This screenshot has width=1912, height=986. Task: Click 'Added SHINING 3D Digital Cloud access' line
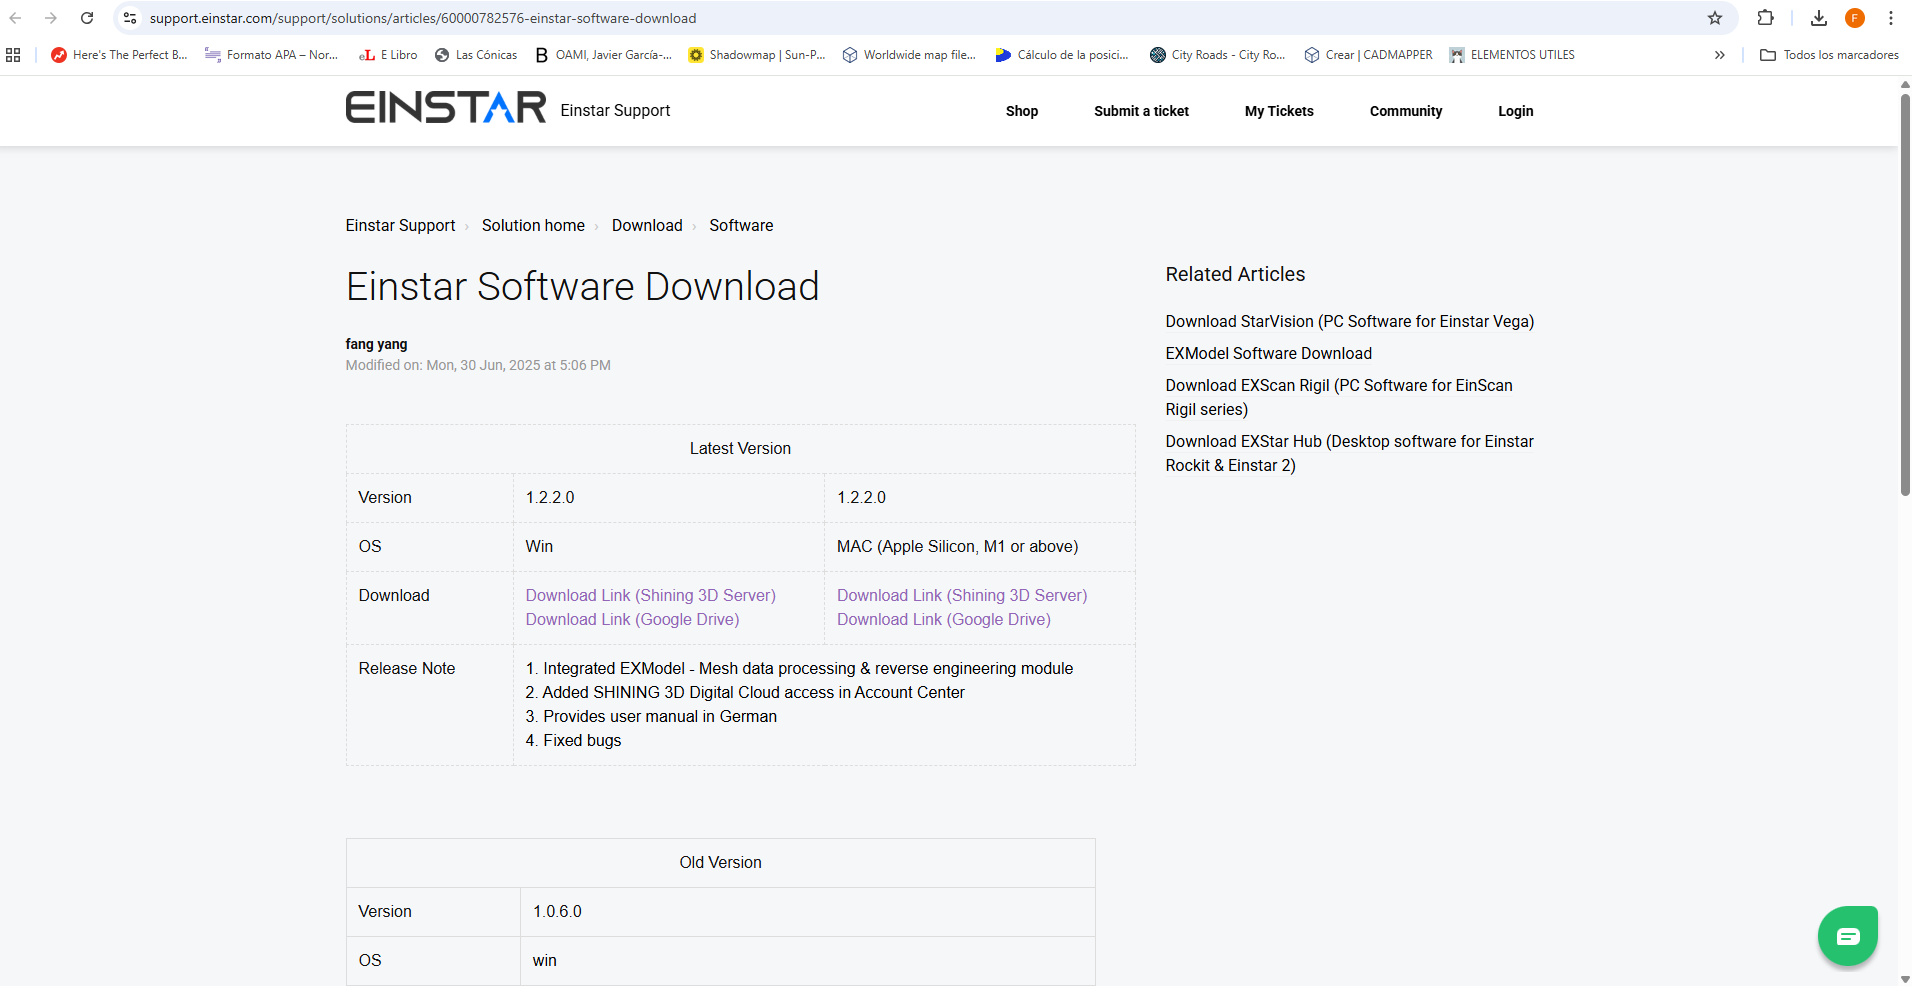[745, 693]
